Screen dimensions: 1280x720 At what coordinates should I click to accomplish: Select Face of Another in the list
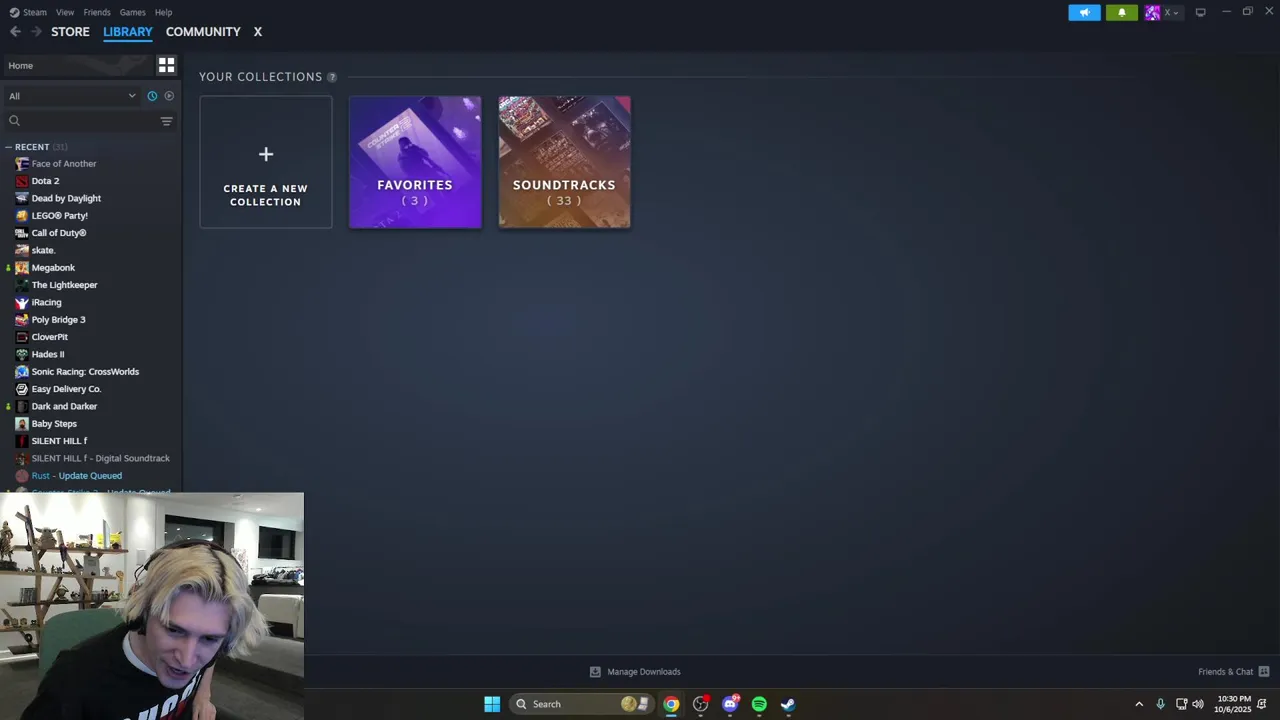coord(64,164)
